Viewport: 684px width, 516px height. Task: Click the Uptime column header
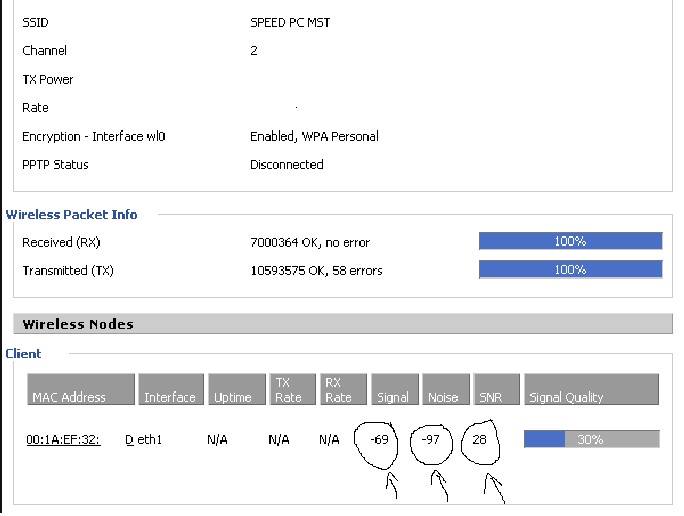pyautogui.click(x=237, y=390)
